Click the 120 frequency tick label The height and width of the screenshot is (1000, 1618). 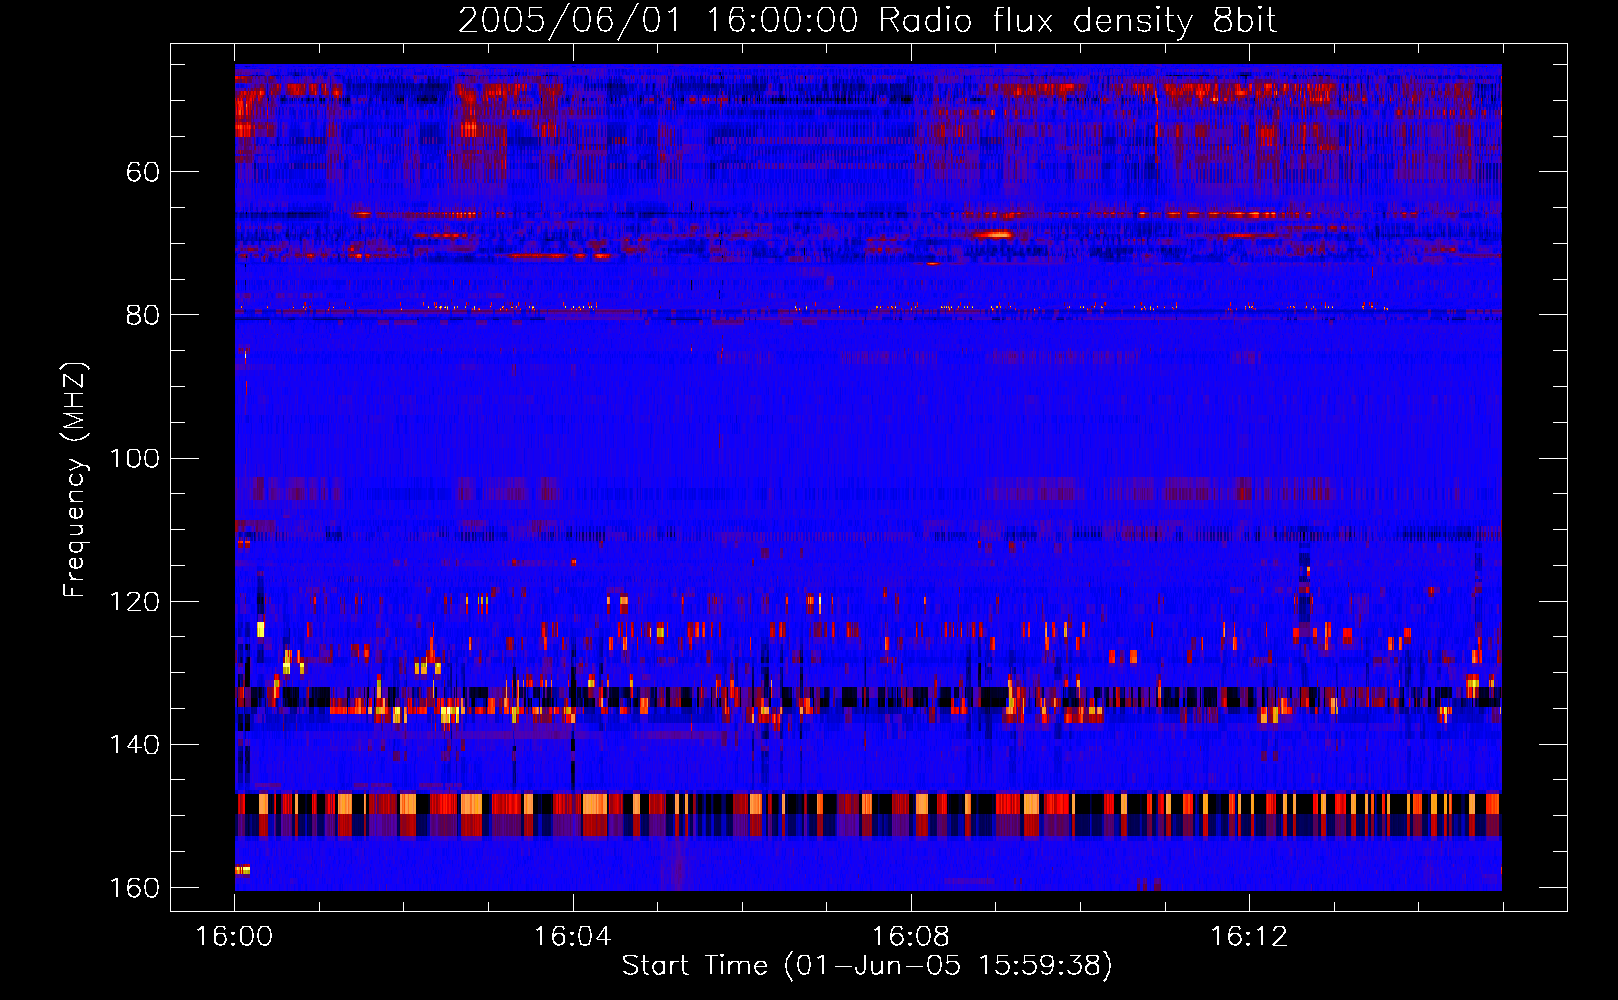click(x=135, y=602)
